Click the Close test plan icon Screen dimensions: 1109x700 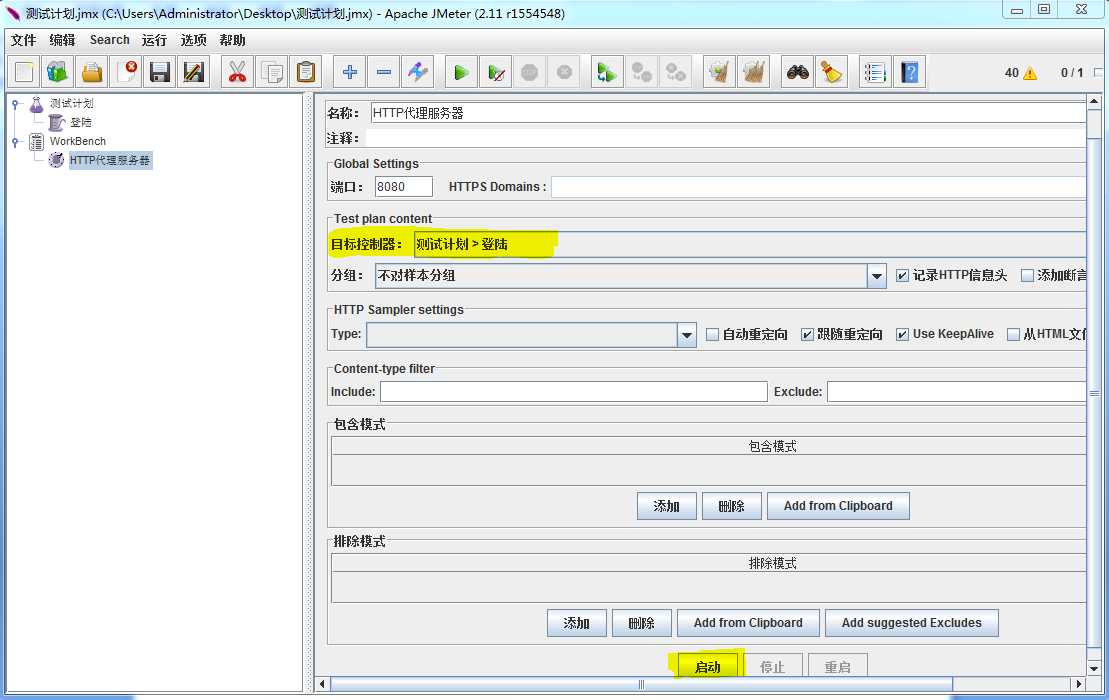coord(127,72)
